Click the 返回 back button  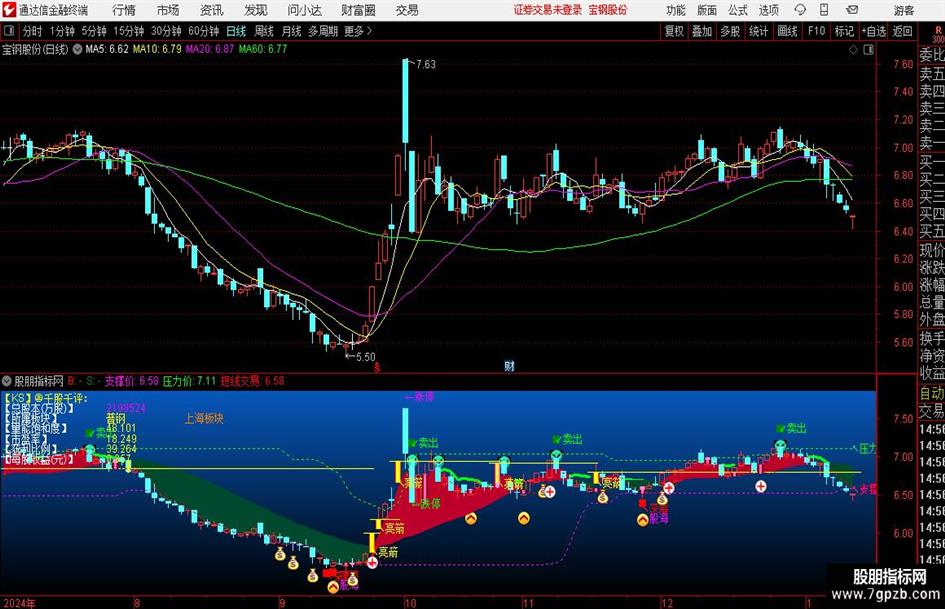[x=903, y=31]
